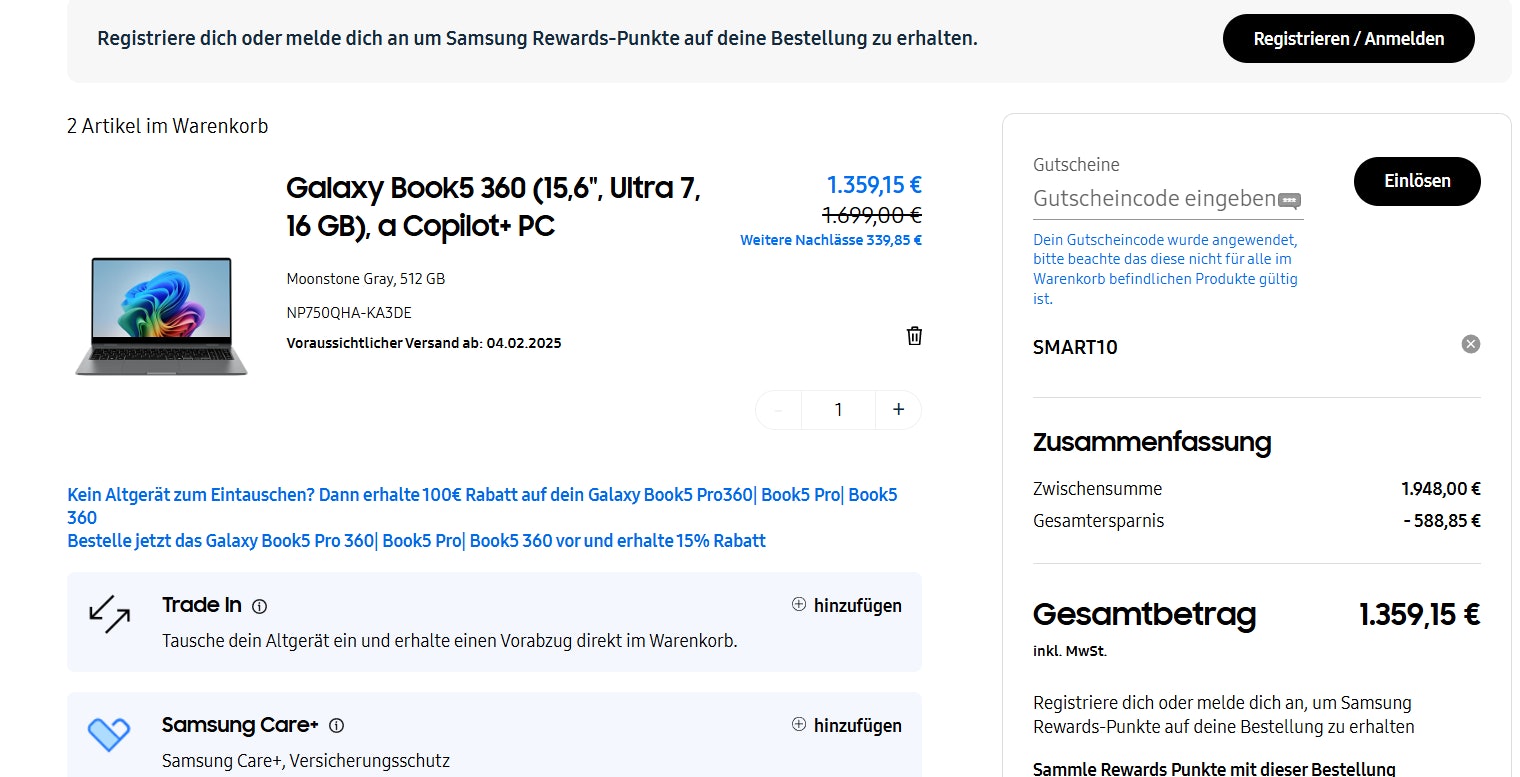The height and width of the screenshot is (777, 1520).
Task: Decrease quantity with the minus button
Action: [778, 410]
